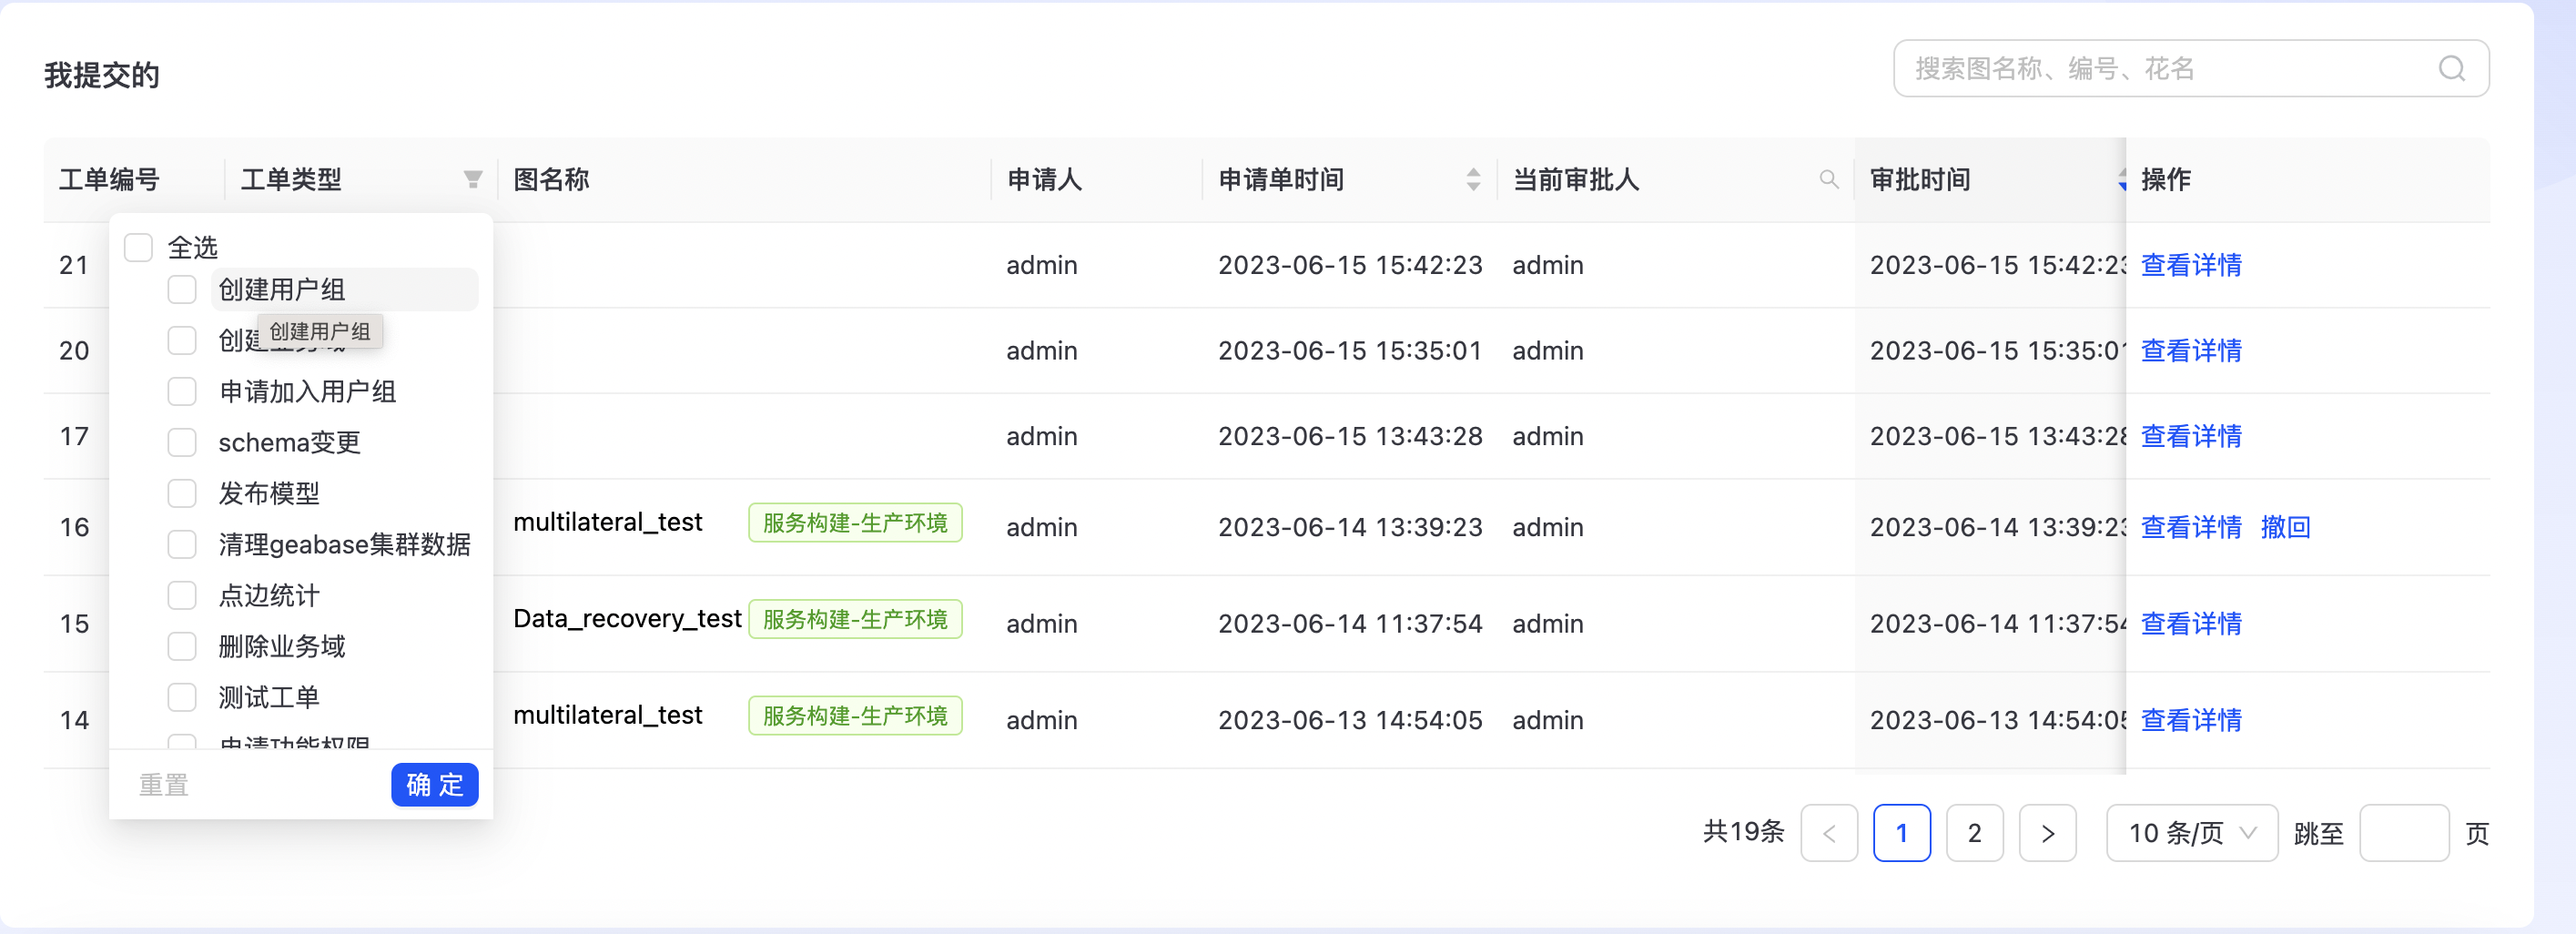Open 查看详情 for work order 16
Screen dimensions: 2576x934
tap(2190, 527)
